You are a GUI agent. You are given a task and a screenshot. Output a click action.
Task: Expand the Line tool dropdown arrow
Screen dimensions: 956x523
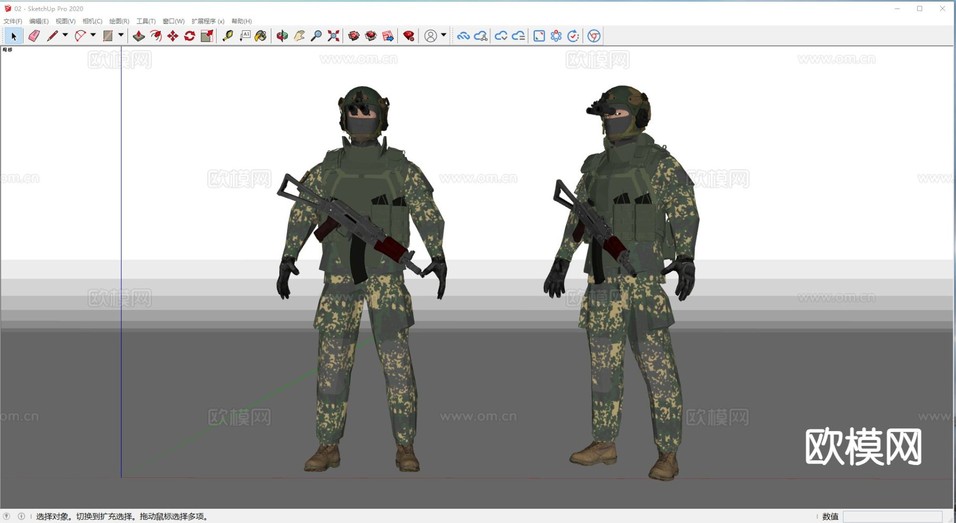coord(65,35)
